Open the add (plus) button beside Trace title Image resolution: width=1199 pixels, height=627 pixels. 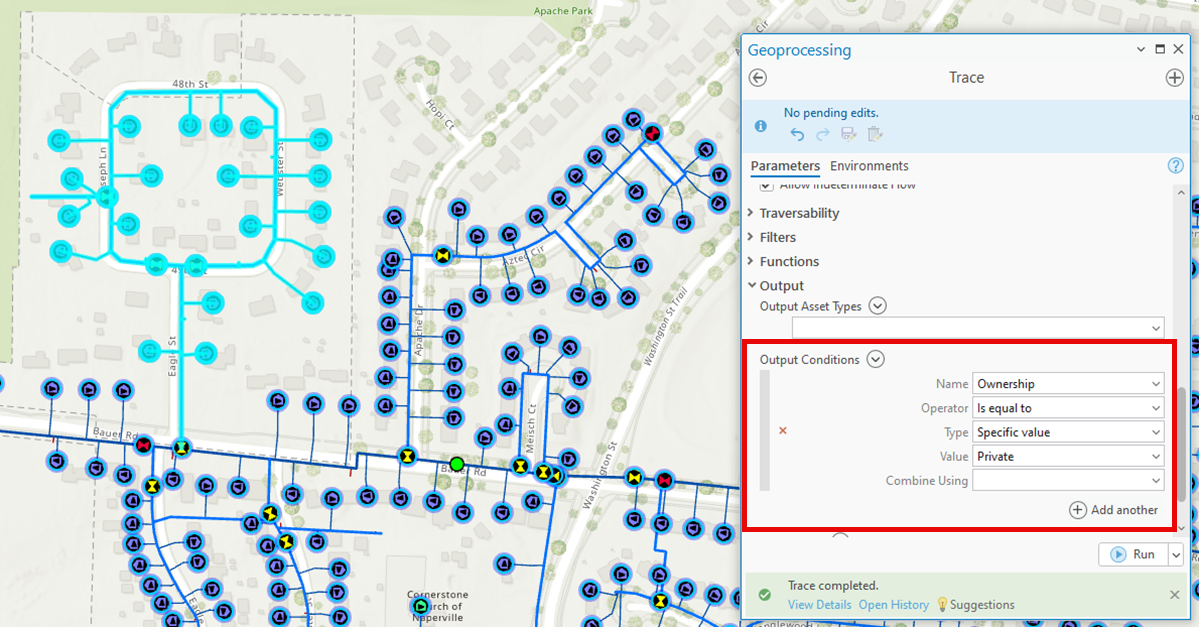1175,78
